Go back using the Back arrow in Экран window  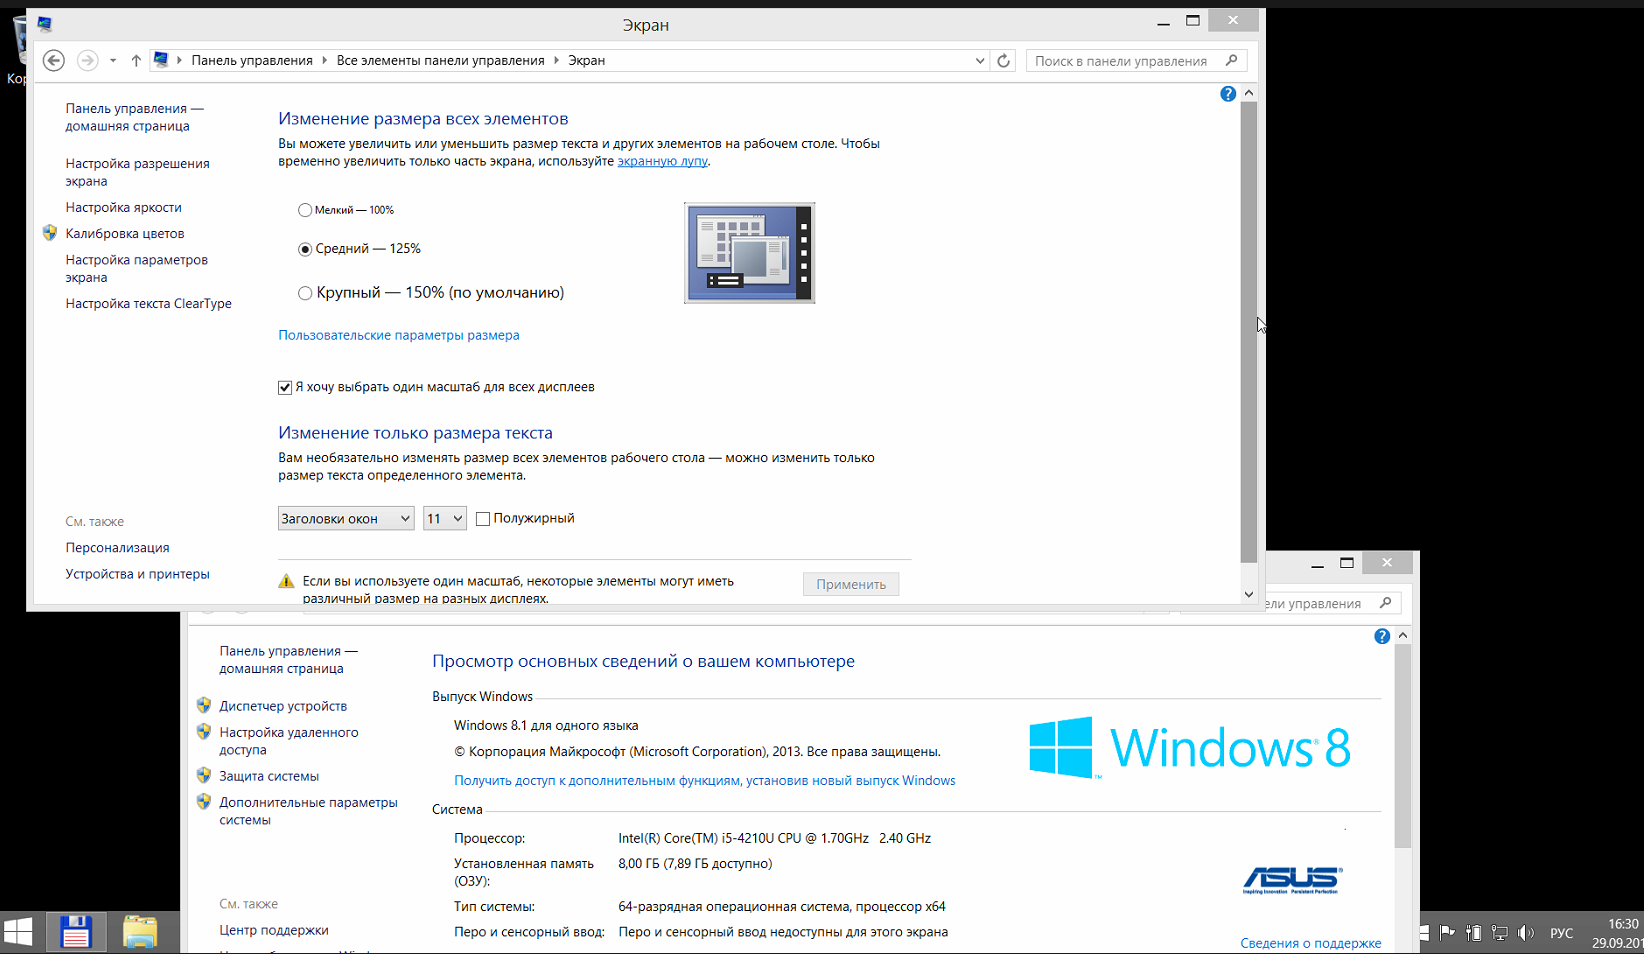(54, 61)
